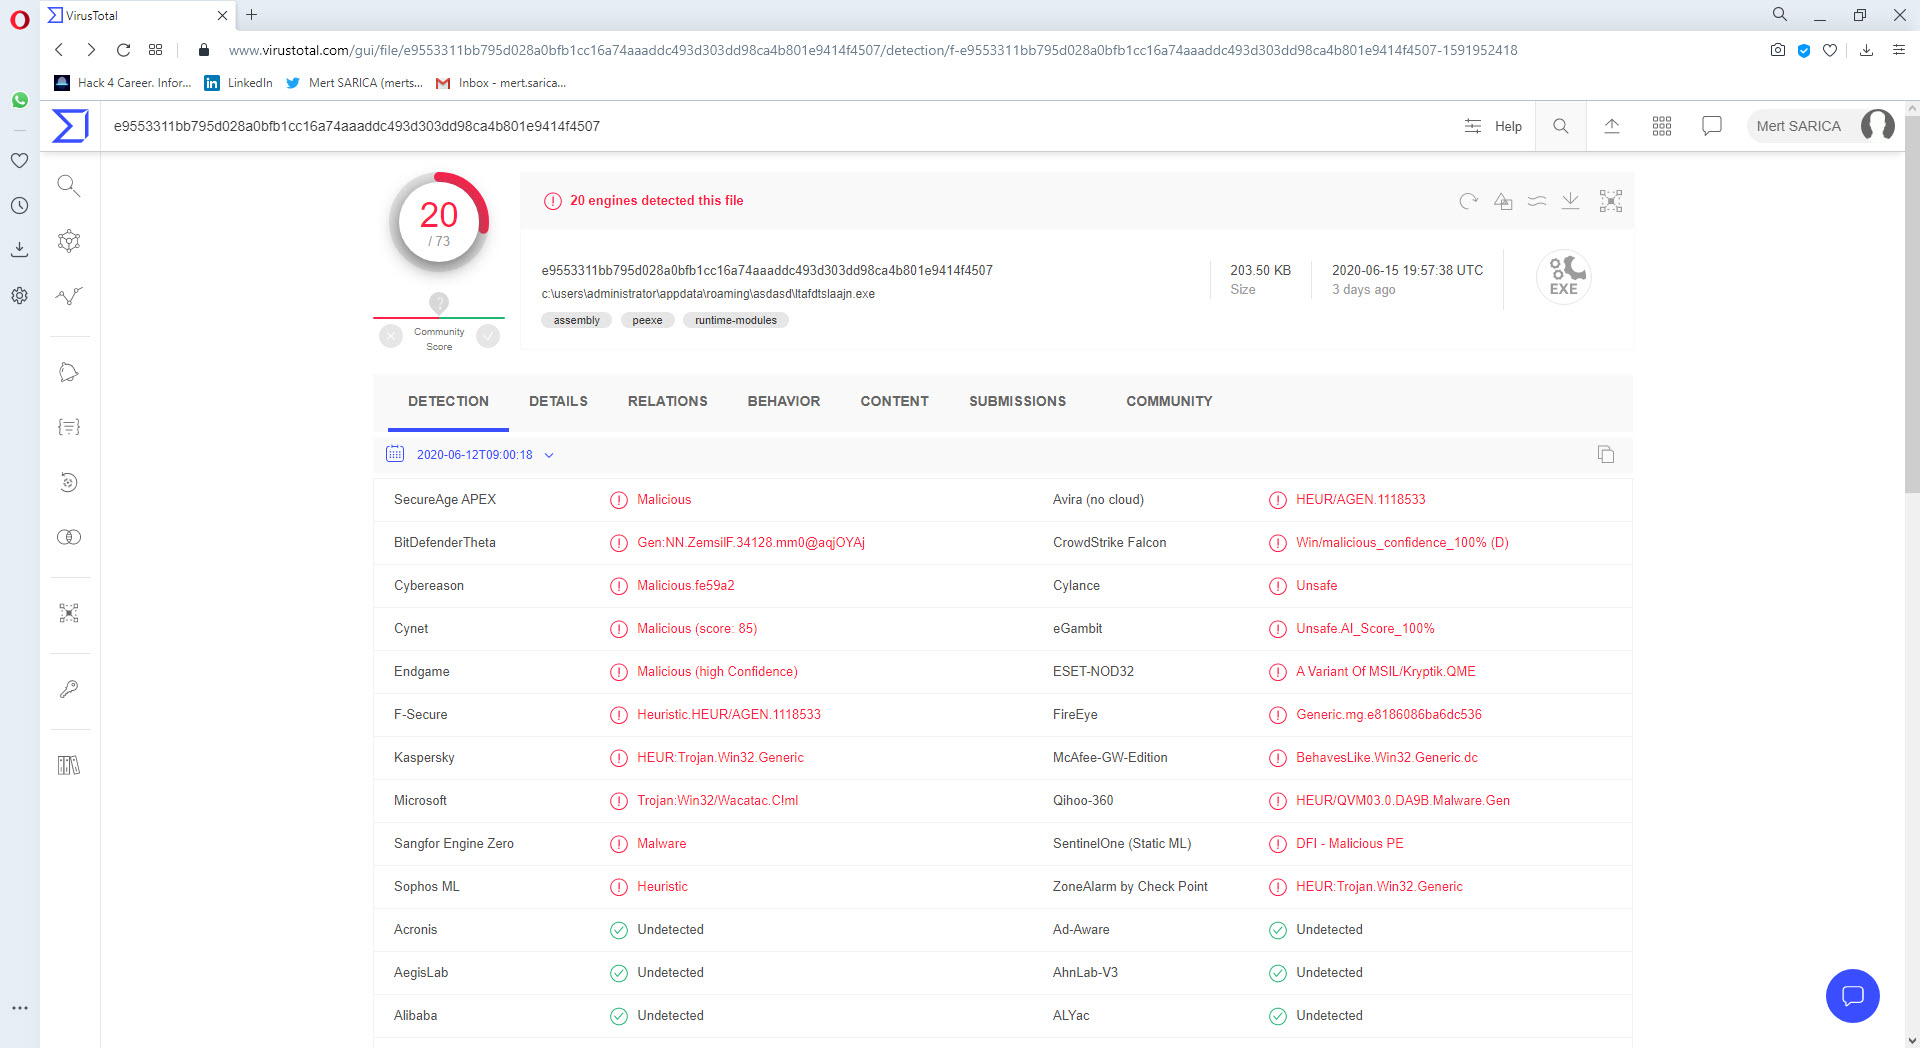
Task: Open the hunting icon in the left sidebar
Action: click(x=69, y=372)
